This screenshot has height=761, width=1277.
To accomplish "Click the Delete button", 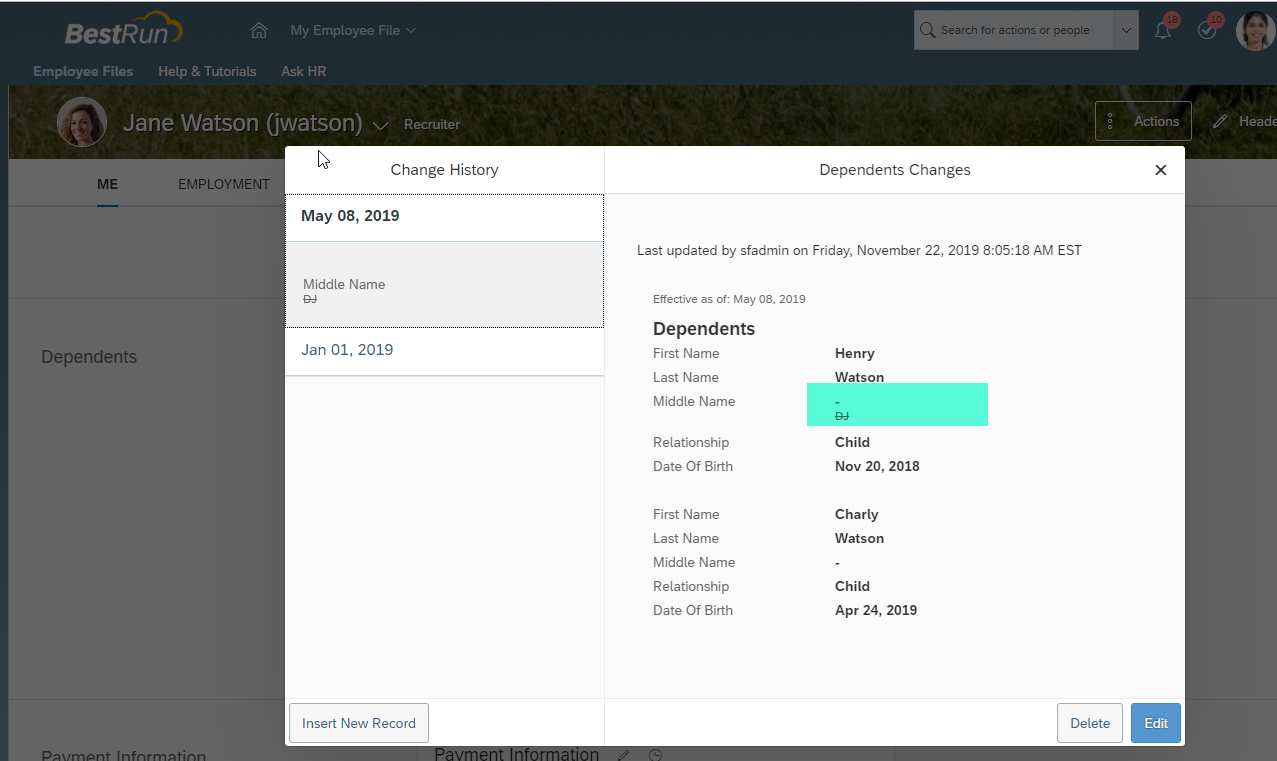I will [x=1090, y=723].
